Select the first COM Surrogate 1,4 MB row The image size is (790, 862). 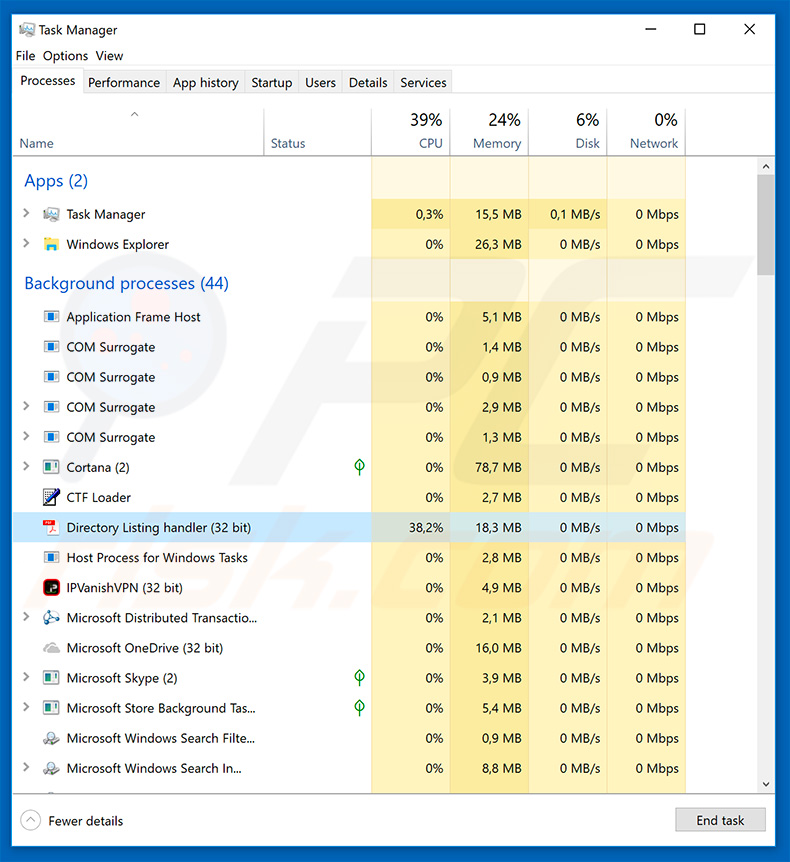tap(349, 347)
